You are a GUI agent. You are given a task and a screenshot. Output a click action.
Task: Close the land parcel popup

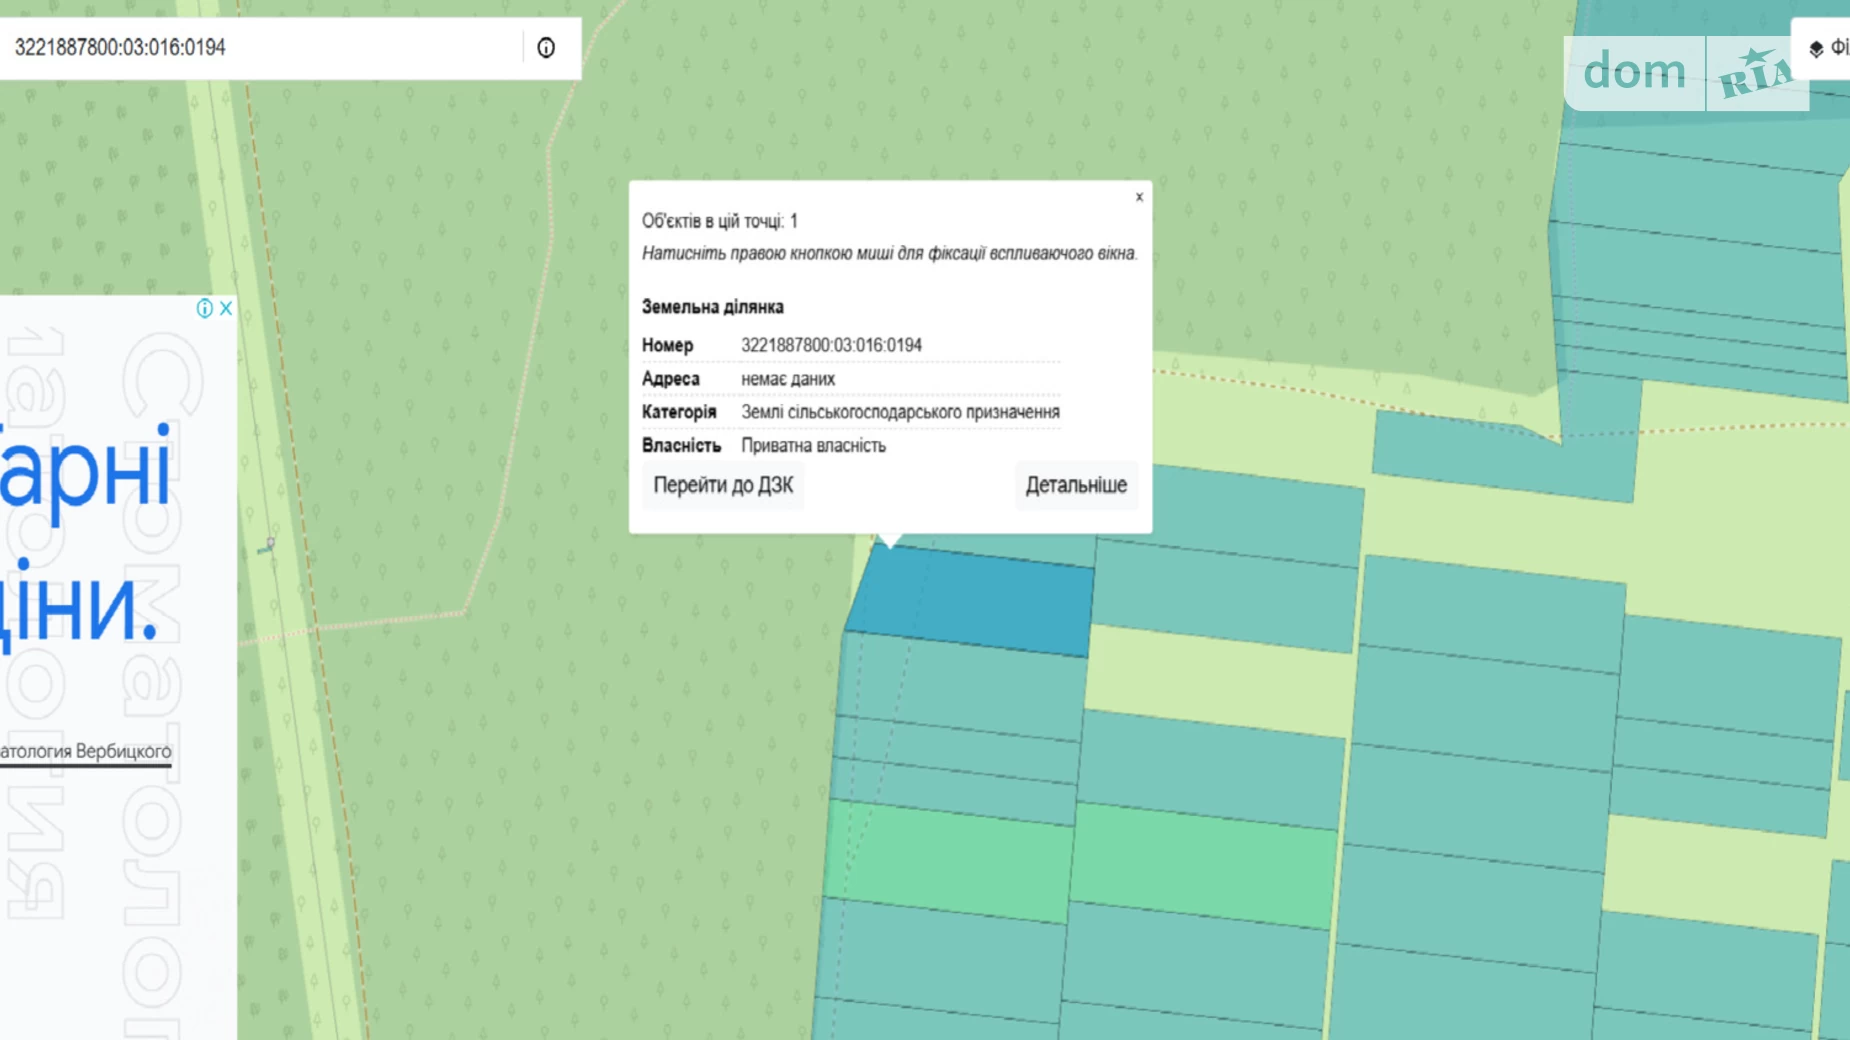tap(1139, 197)
